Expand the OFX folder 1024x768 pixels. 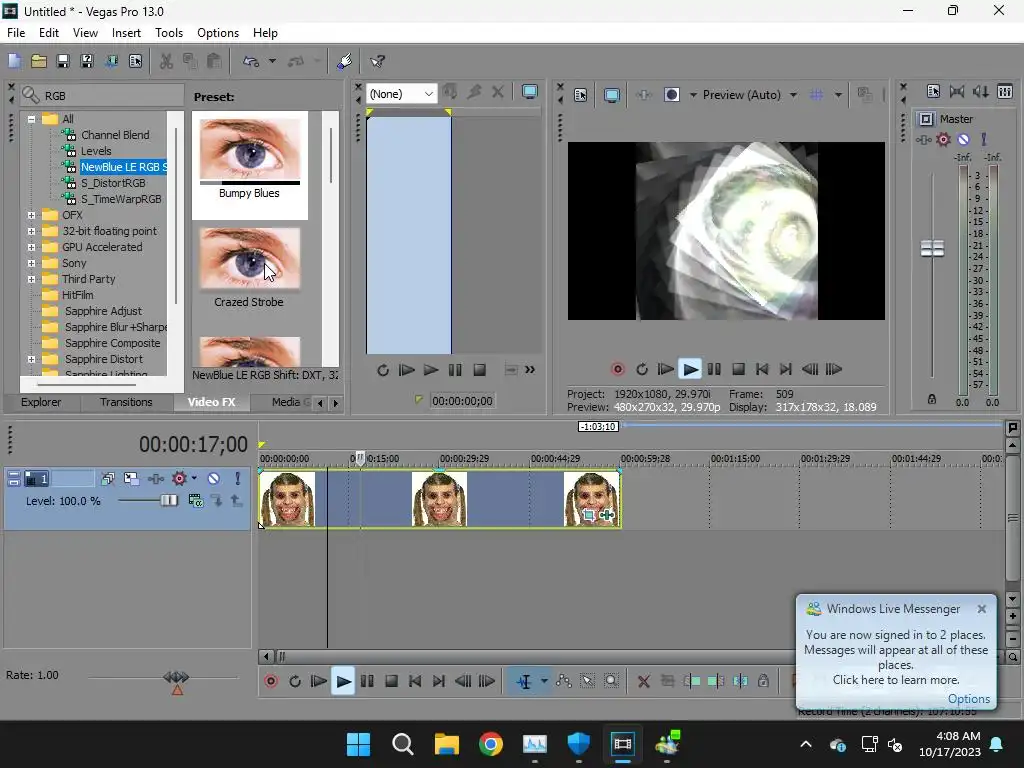coord(31,215)
